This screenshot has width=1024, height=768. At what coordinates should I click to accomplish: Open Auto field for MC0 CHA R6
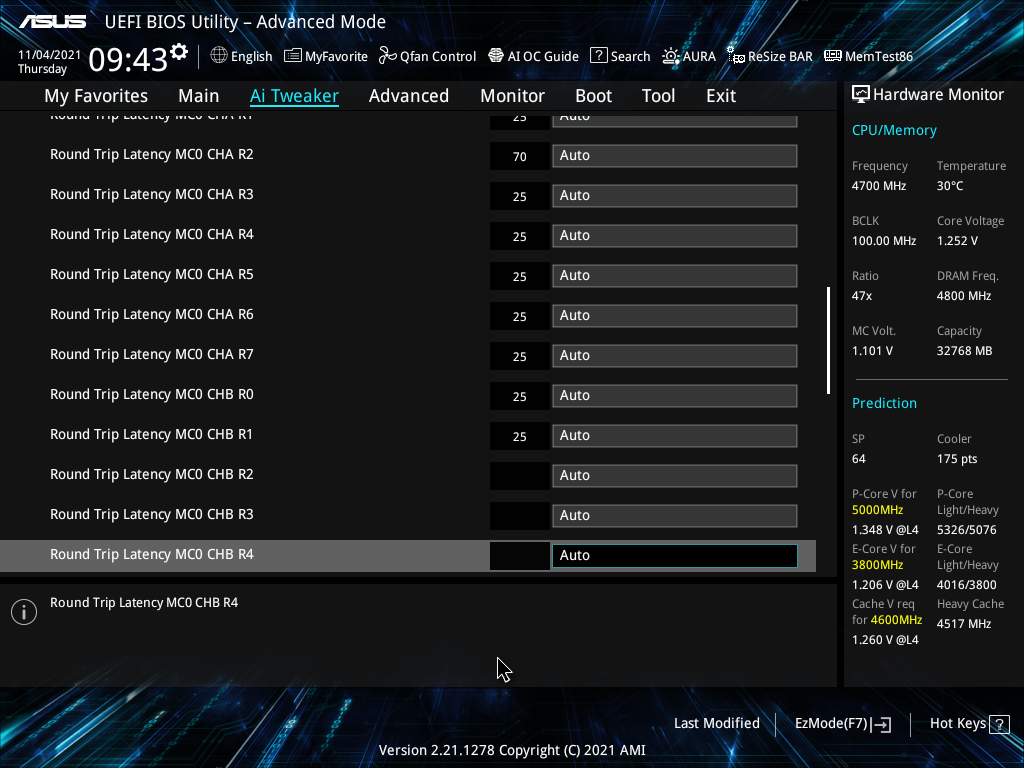click(x=675, y=315)
